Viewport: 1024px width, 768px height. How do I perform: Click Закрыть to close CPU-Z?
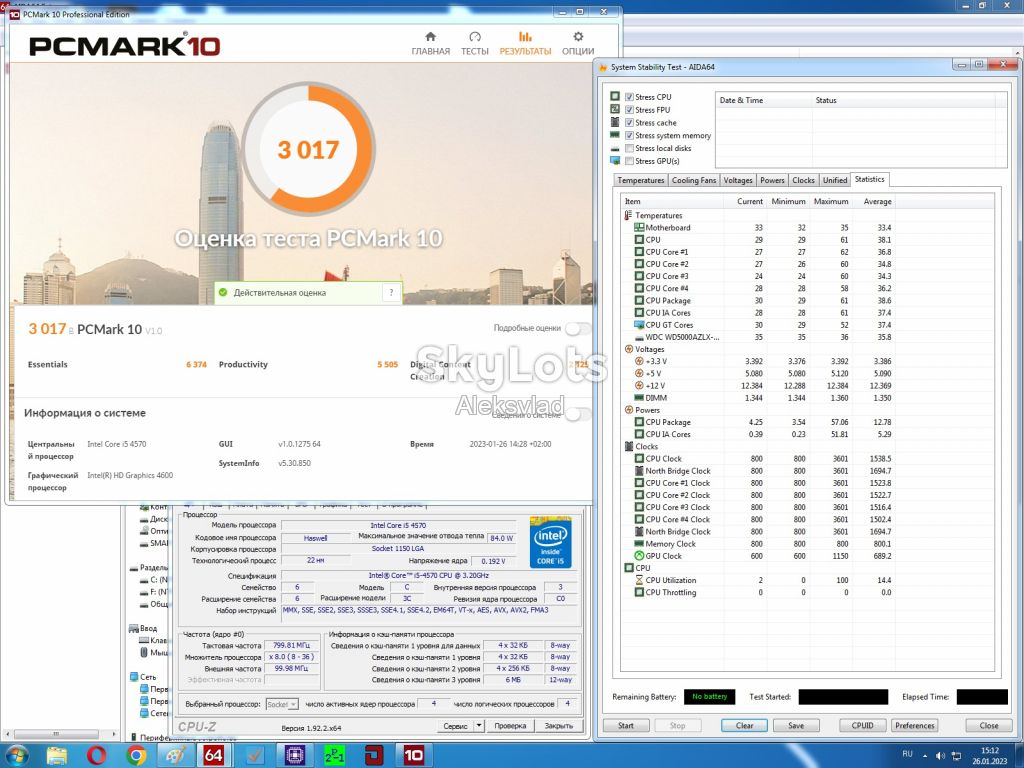click(559, 726)
